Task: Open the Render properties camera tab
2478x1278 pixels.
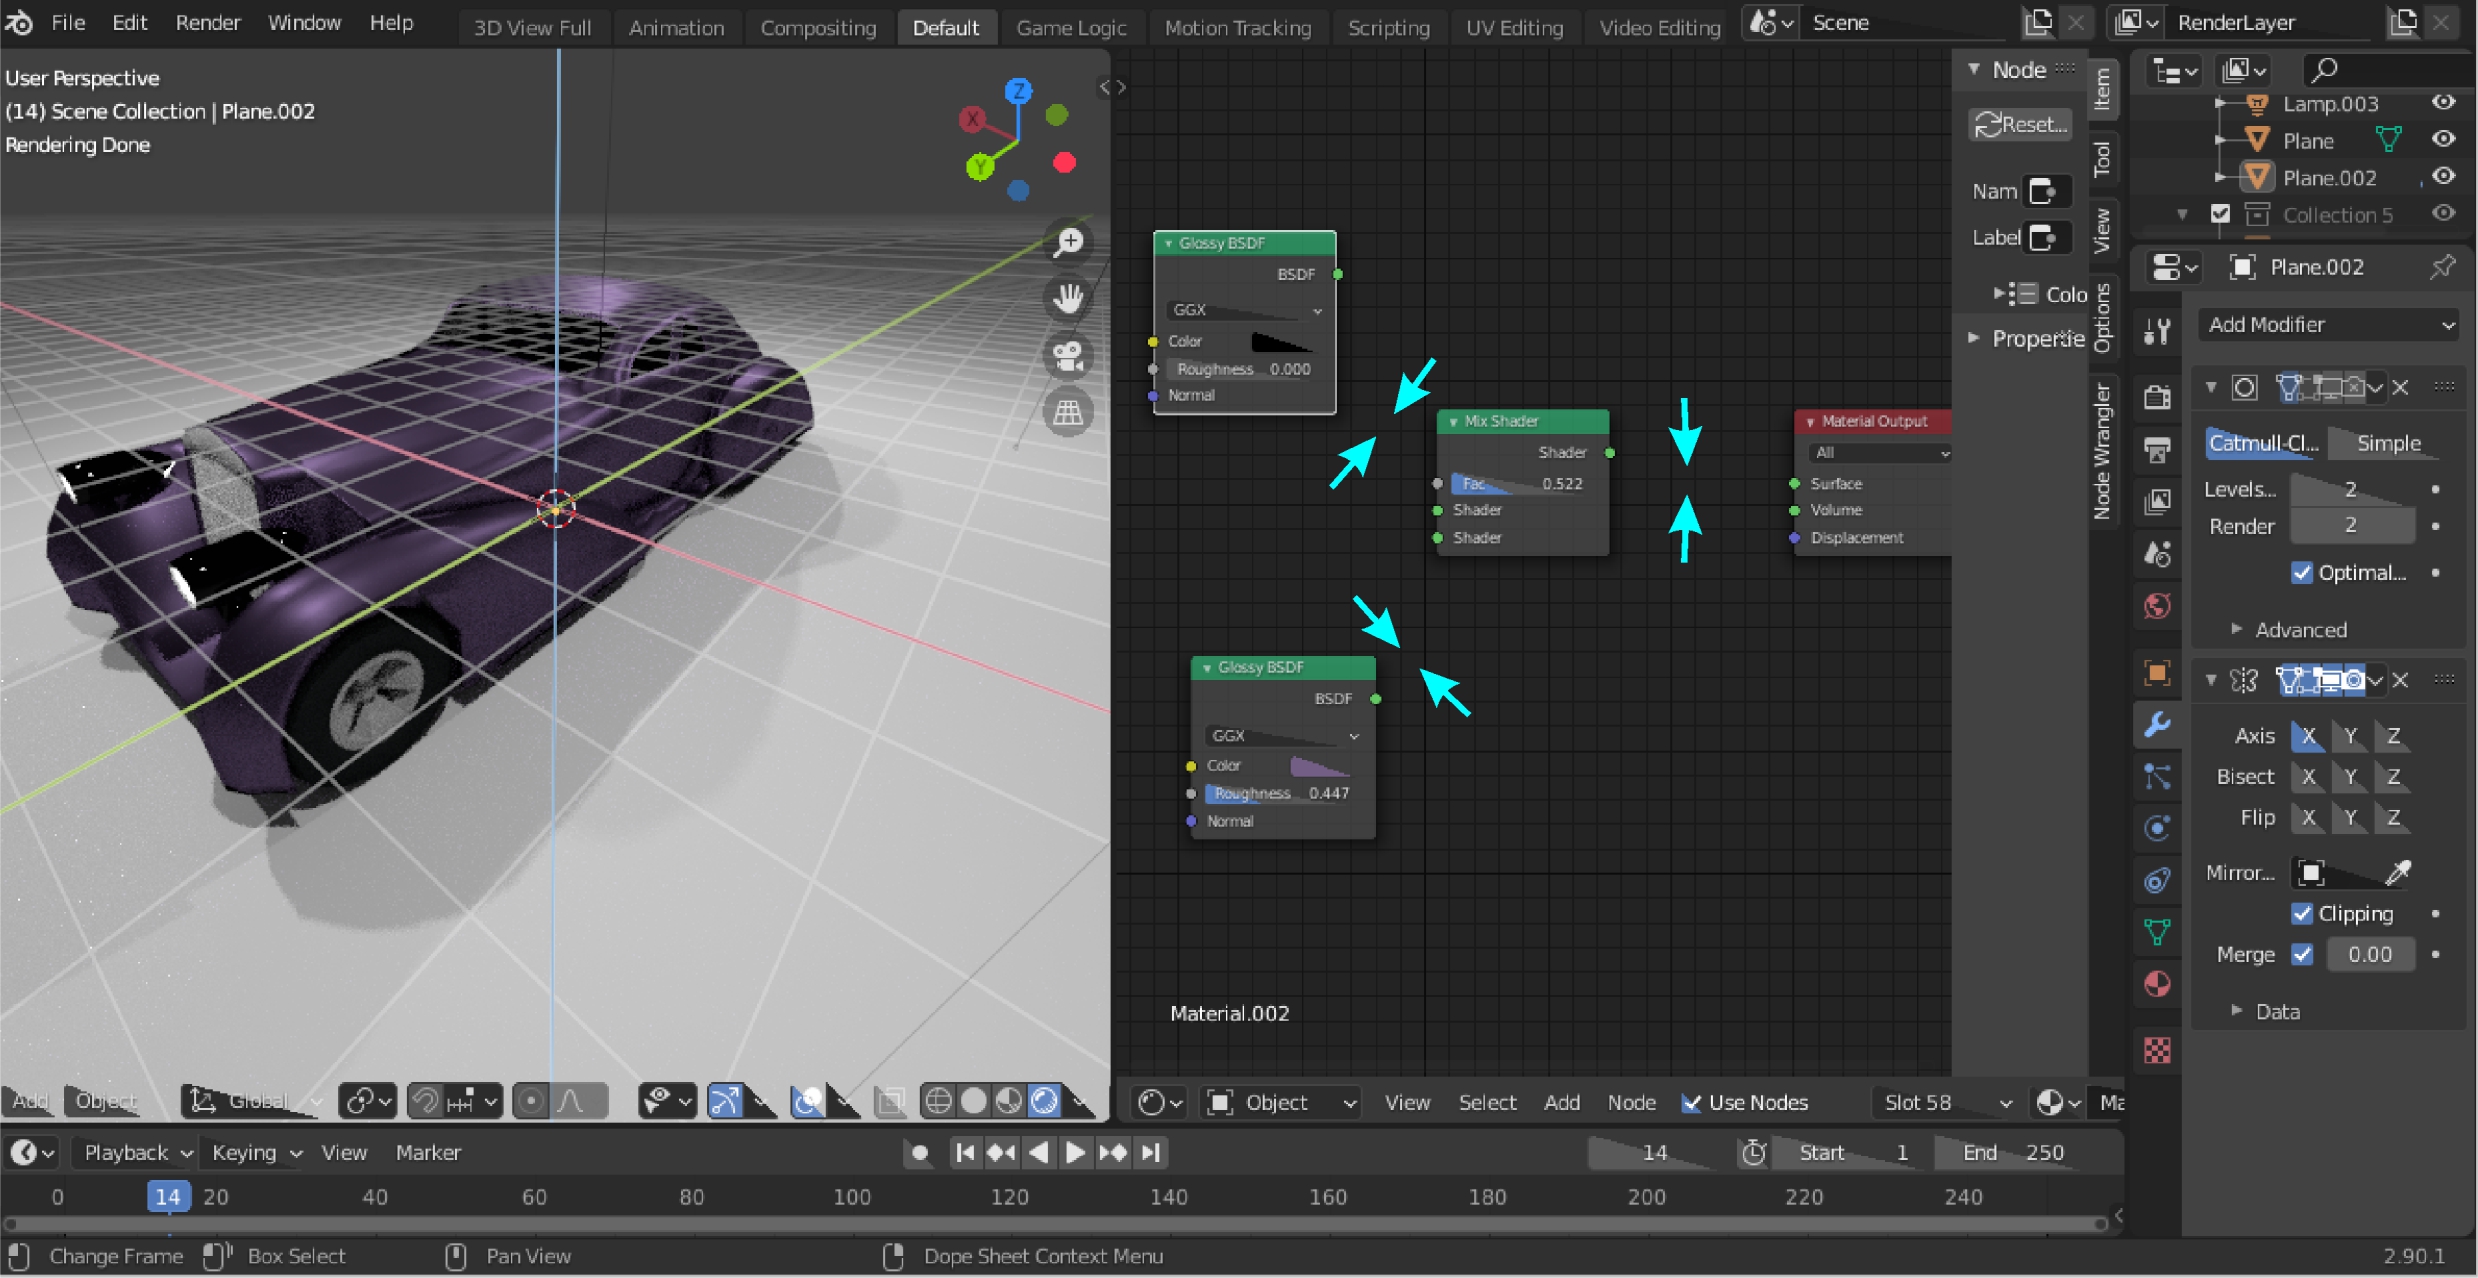Action: click(x=2157, y=397)
